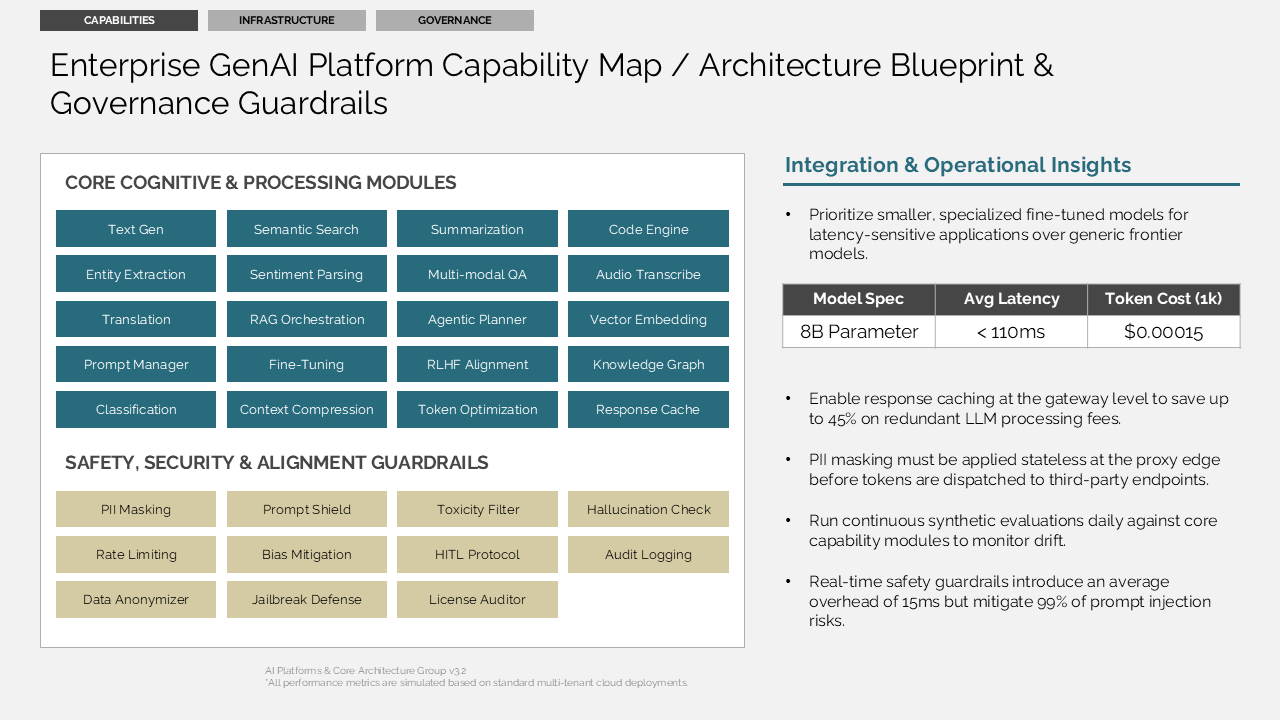Click the slide title starting with Enterprise GenAI Platform
This screenshot has width=1280, height=720.
(x=551, y=84)
